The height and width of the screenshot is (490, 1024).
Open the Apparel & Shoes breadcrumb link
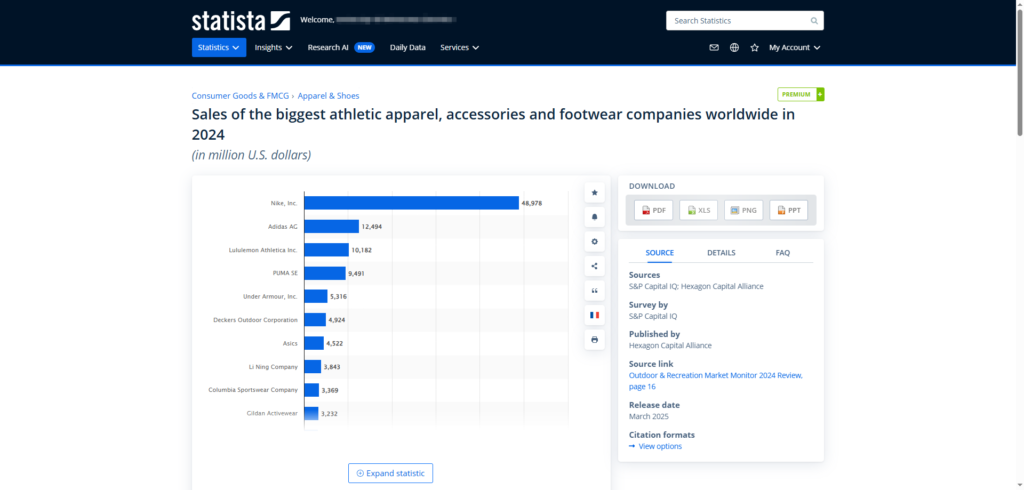[329, 96]
